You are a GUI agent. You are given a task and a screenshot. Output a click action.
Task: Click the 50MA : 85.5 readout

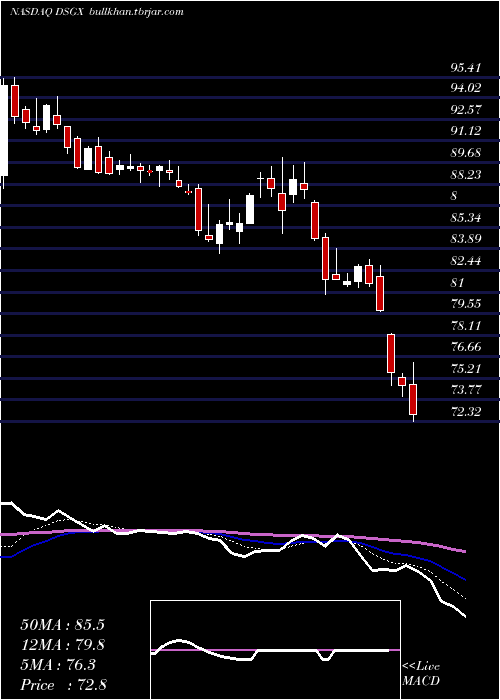pyautogui.click(x=63, y=625)
